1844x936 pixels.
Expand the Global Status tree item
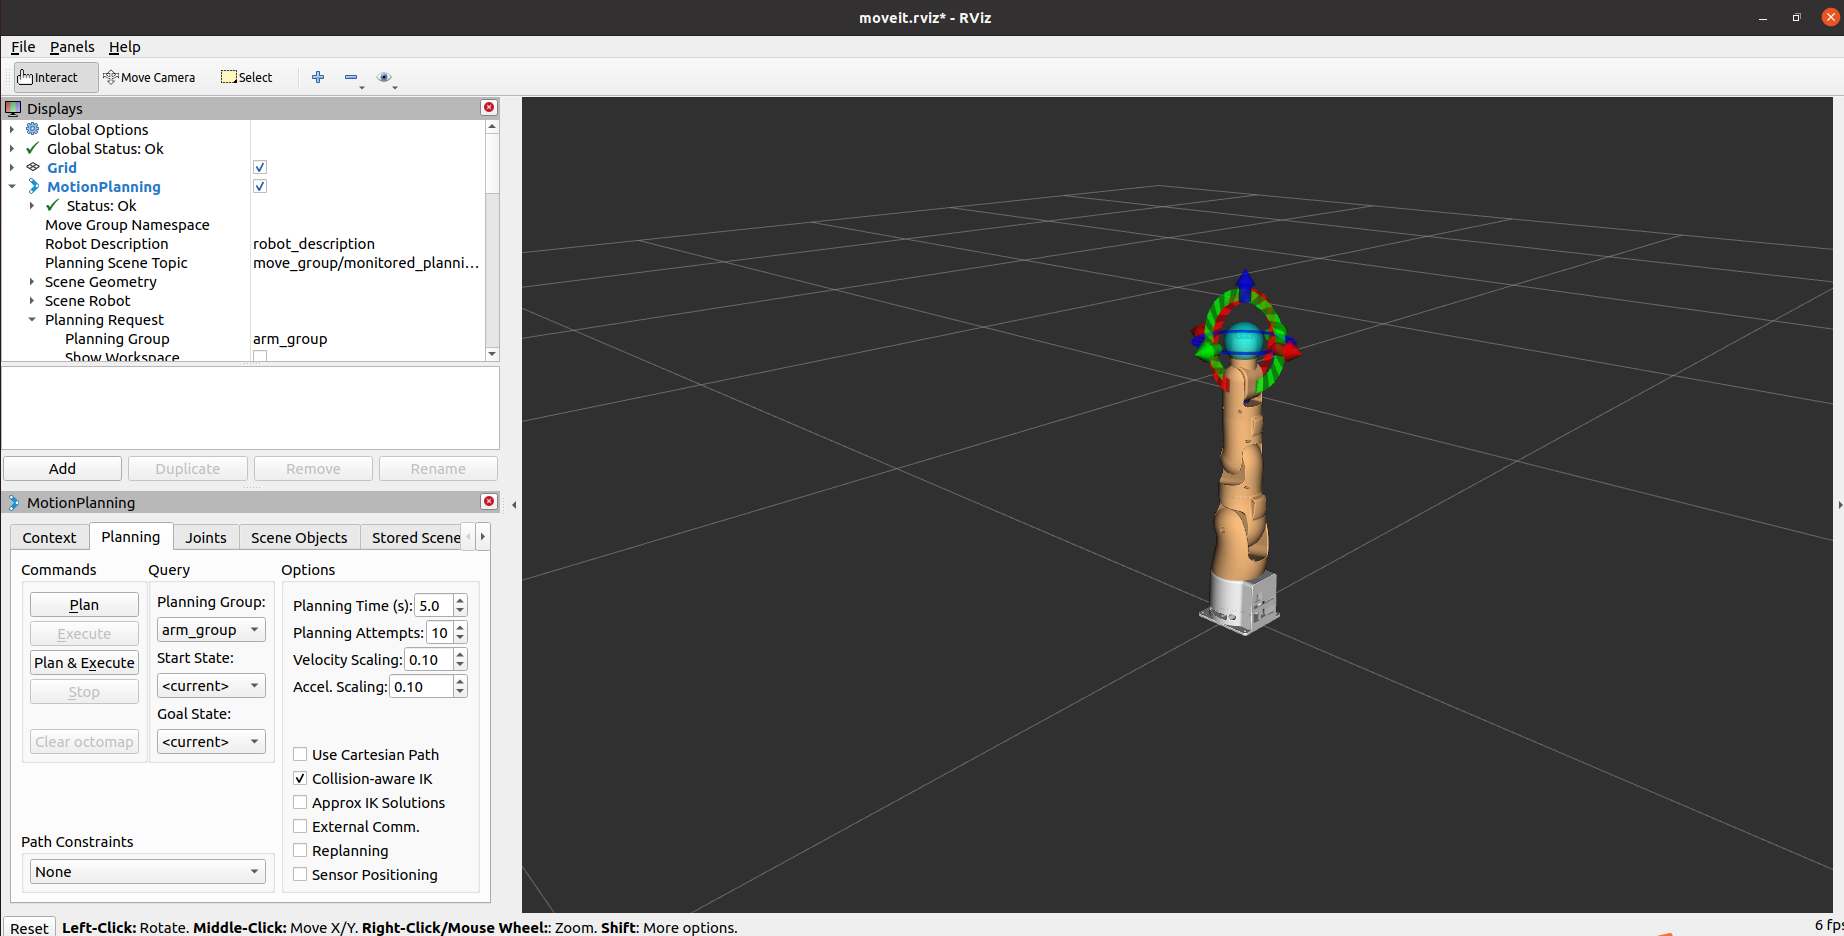[12, 148]
